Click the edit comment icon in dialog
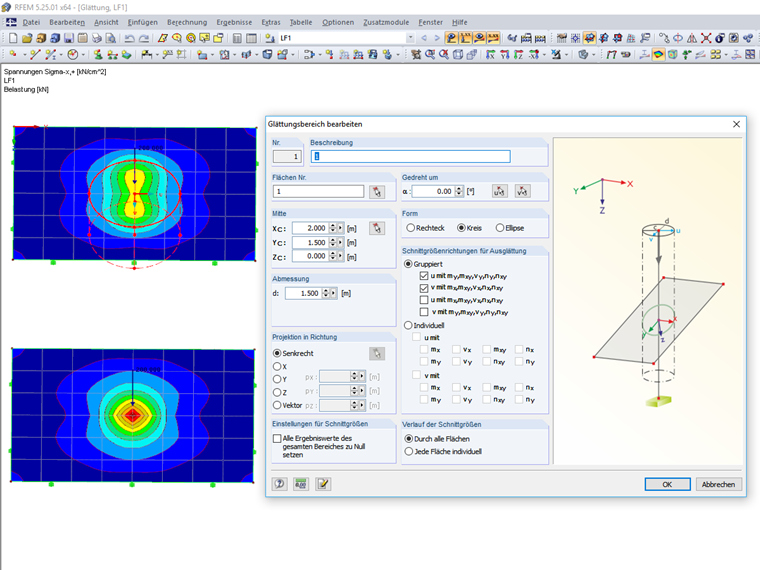This screenshot has width=760, height=570. tap(323, 484)
